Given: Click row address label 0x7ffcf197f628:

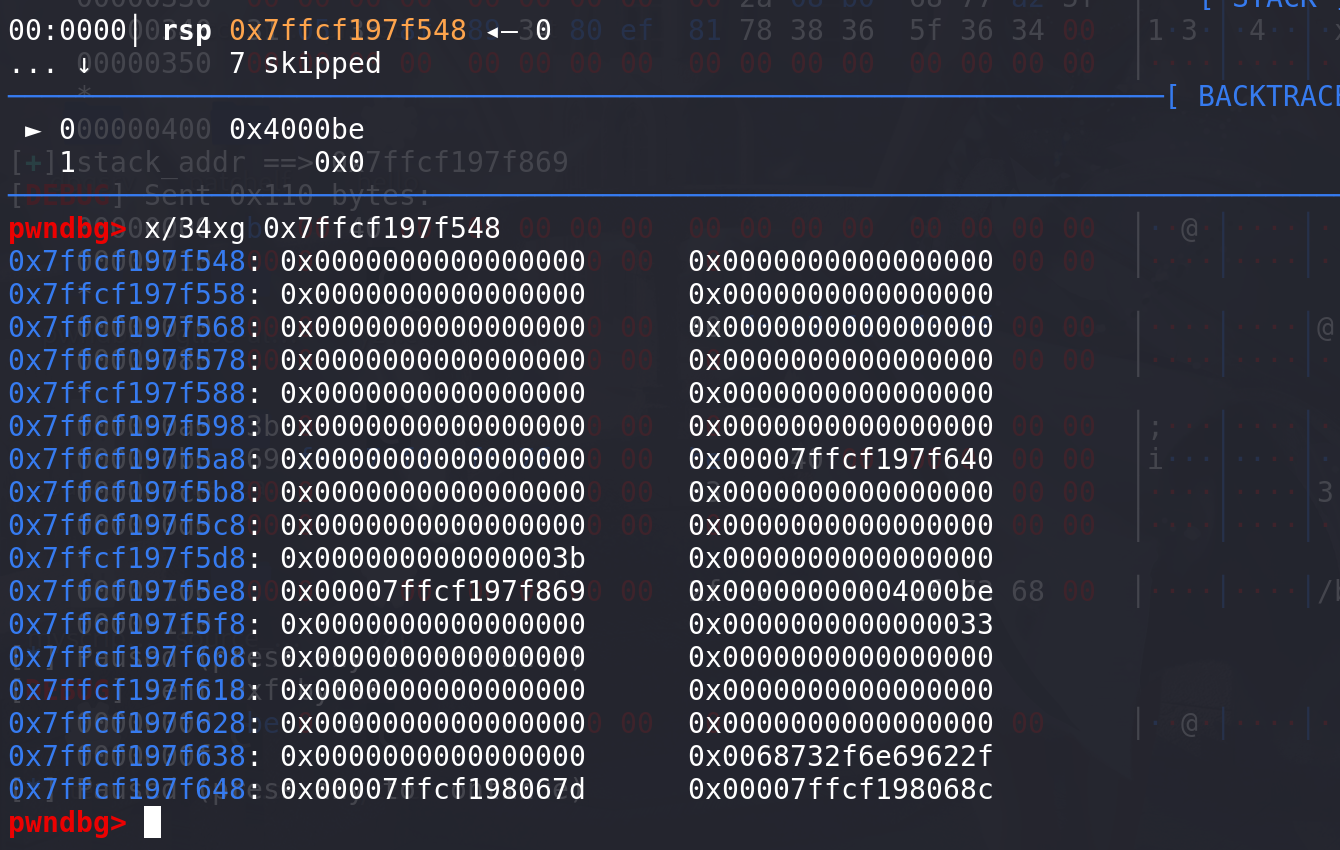Looking at the screenshot, I should point(135,724).
